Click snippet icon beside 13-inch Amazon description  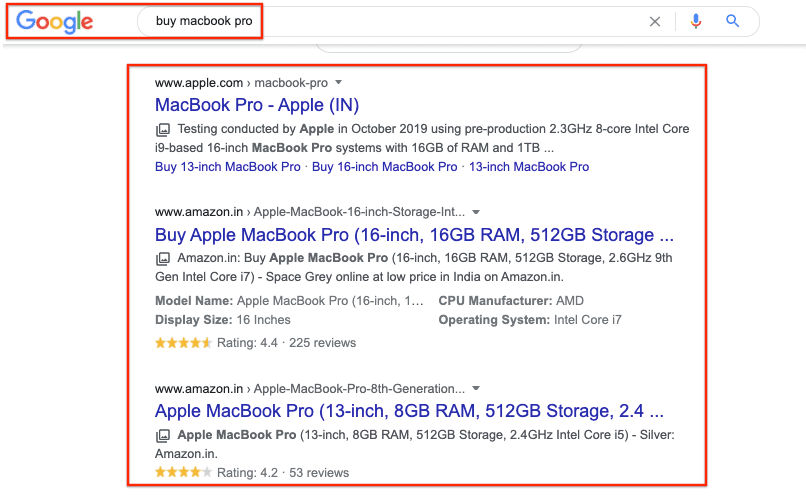coord(163,436)
